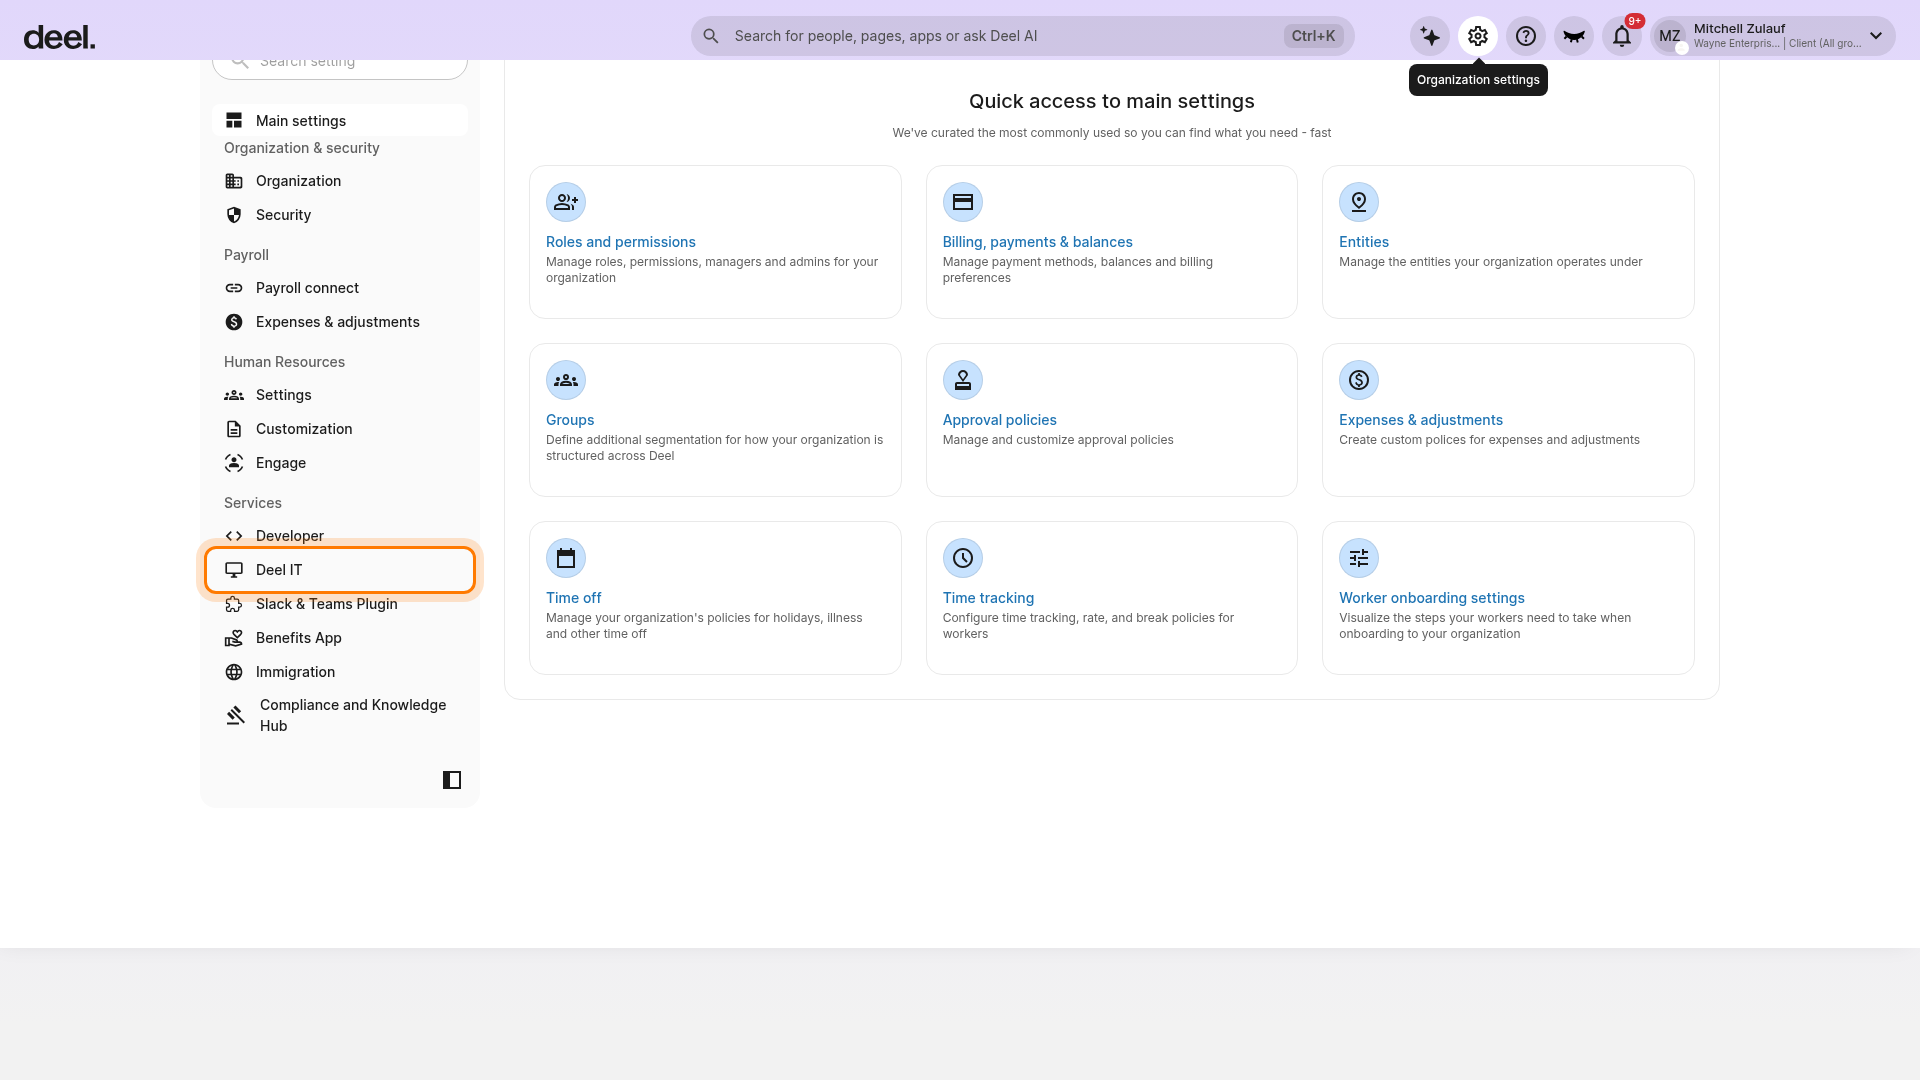Open Slack & Teams Plugin item
Viewport: 1920px width, 1080px height.
pos(340,604)
